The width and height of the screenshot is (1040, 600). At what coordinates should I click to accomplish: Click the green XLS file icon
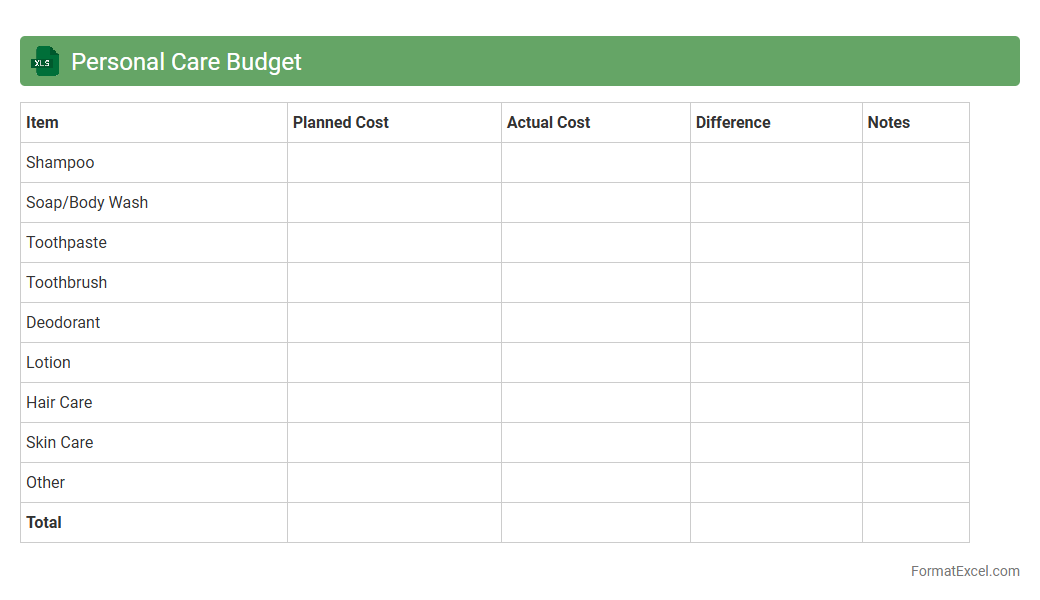pyautogui.click(x=45, y=61)
